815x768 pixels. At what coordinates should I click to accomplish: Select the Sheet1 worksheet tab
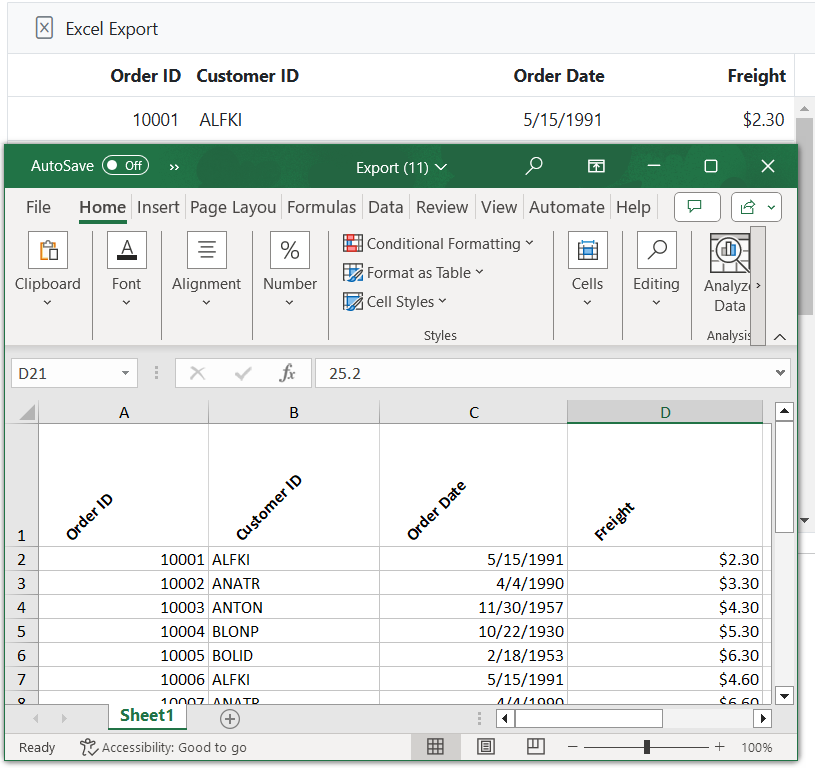[x=147, y=716]
